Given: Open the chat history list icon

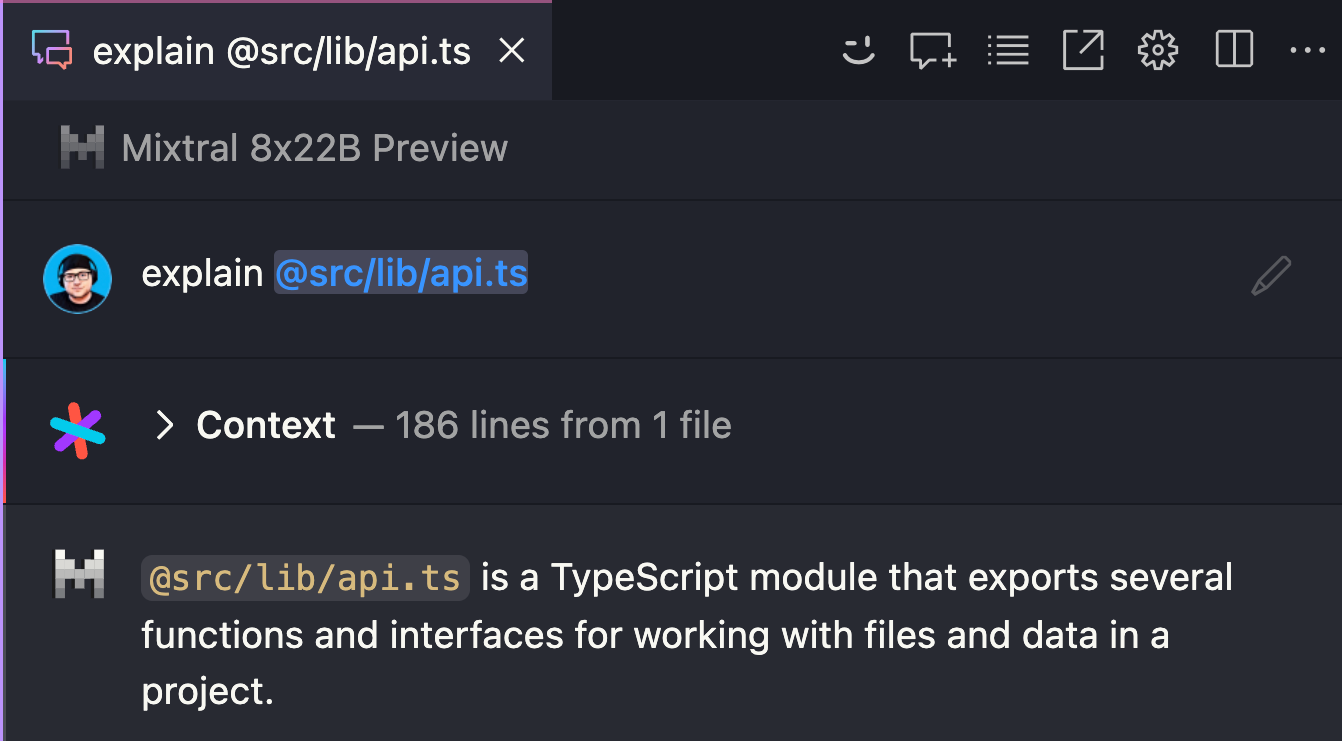Looking at the screenshot, I should (1007, 50).
